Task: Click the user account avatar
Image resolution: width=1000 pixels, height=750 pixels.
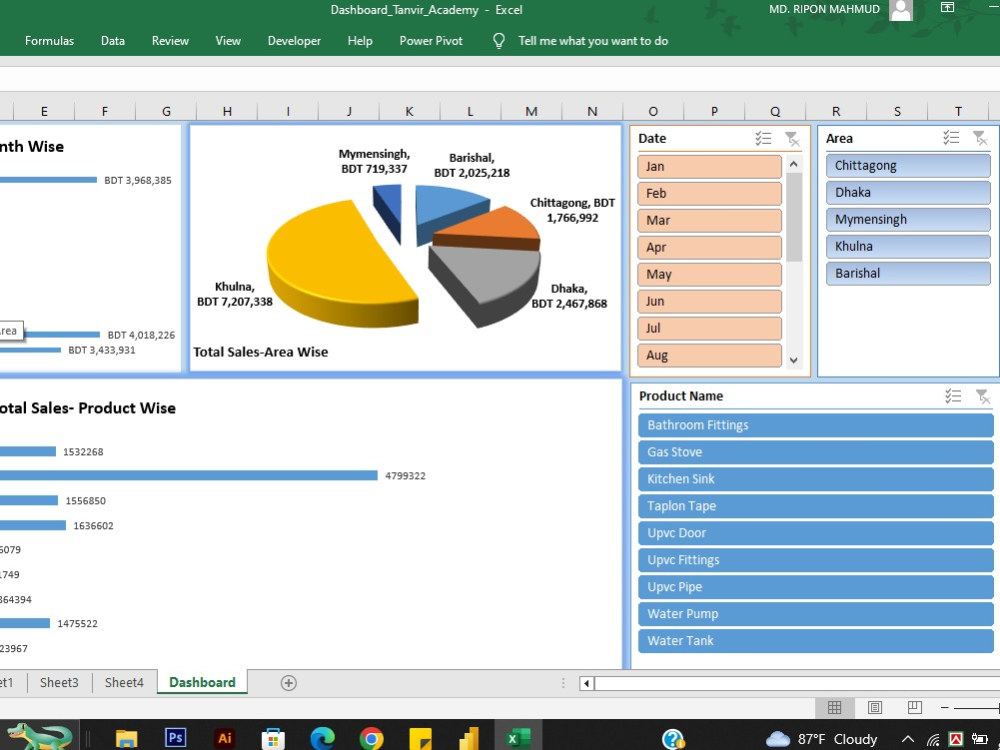Action: (x=901, y=10)
